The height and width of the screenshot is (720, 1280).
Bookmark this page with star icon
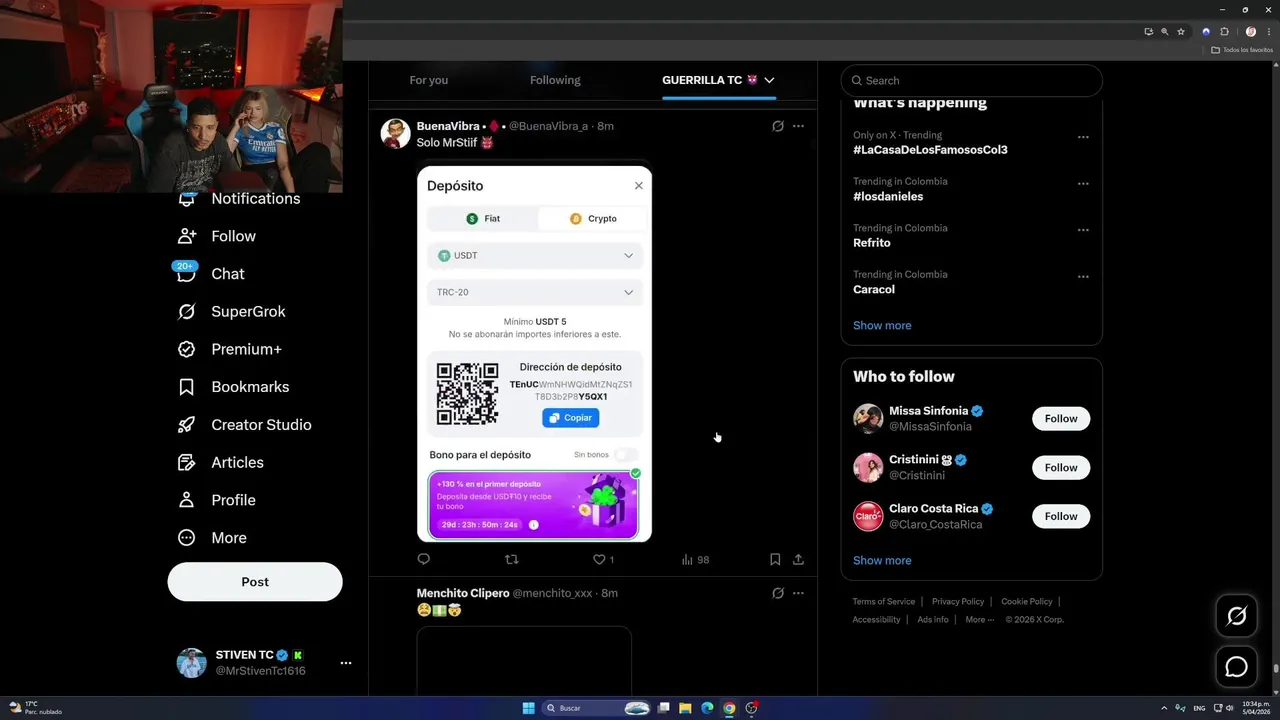pos(1181,32)
